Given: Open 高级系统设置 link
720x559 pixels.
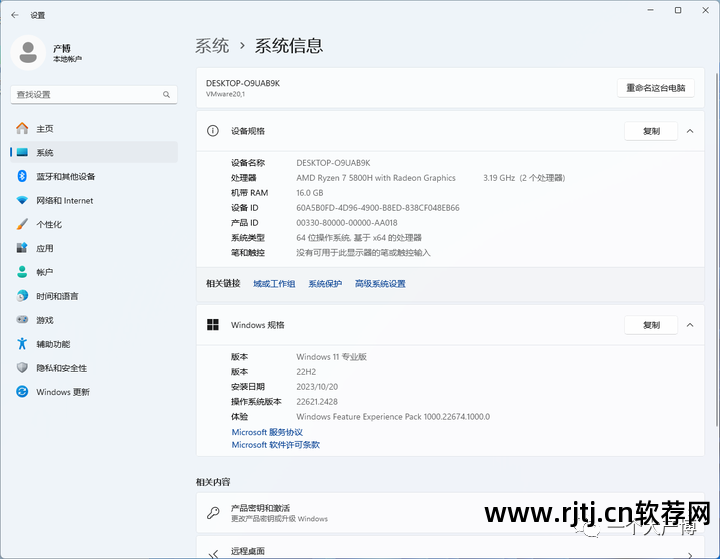Looking at the screenshot, I should click(380, 284).
